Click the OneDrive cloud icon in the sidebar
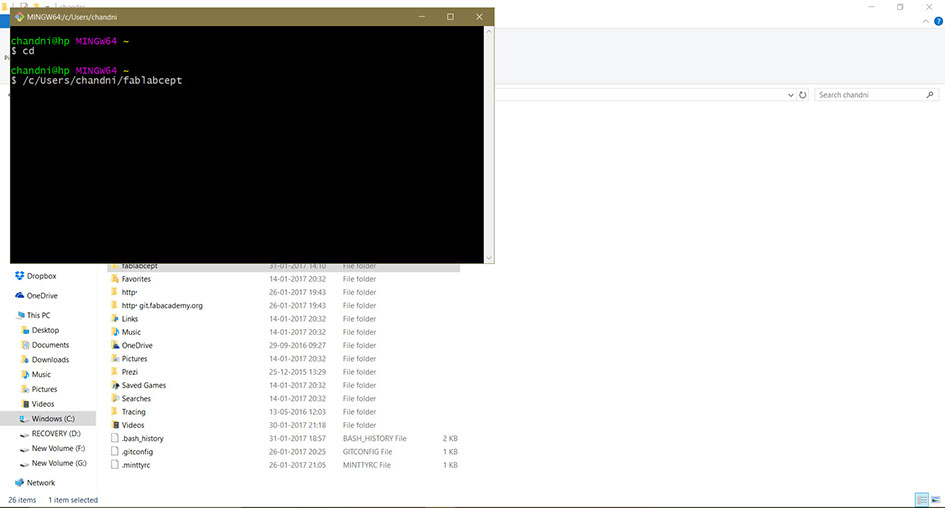 (x=19, y=295)
